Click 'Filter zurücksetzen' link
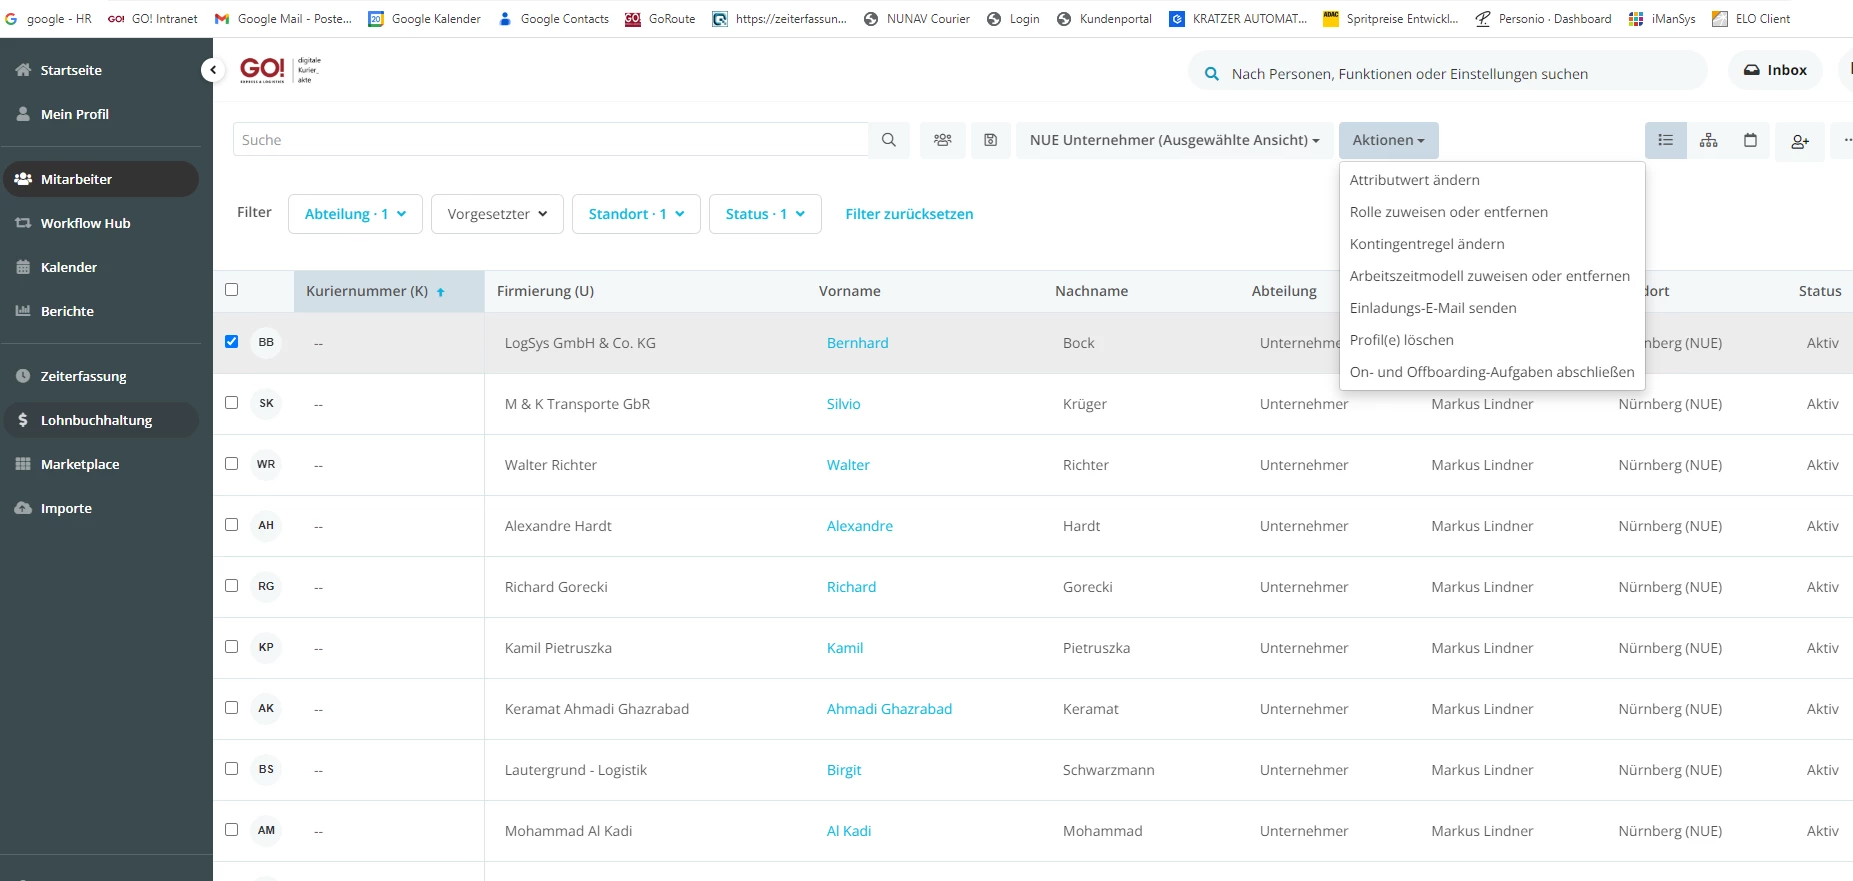1853x881 pixels. click(x=909, y=214)
